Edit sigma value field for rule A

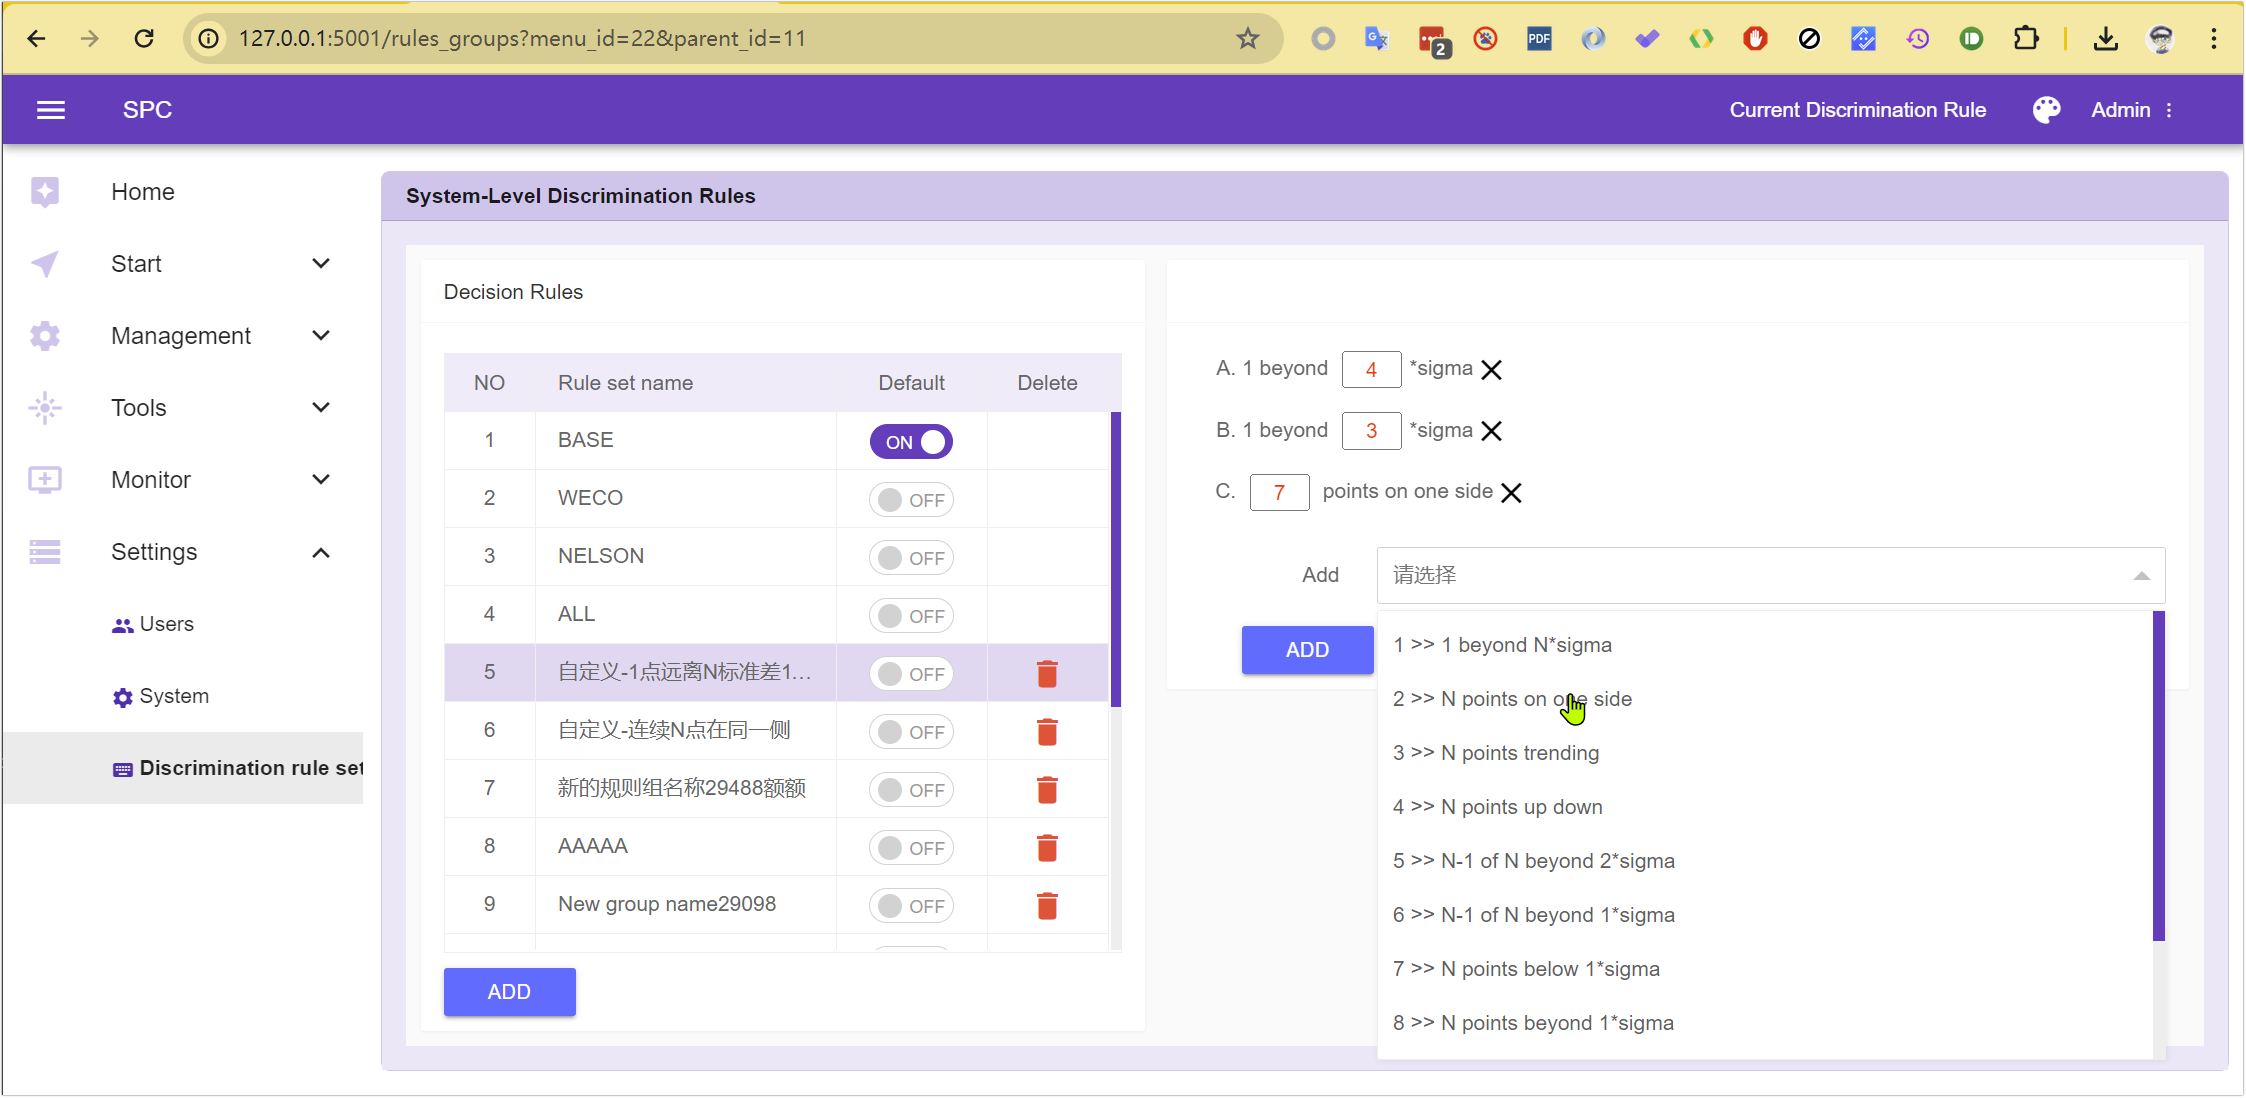[1371, 370]
